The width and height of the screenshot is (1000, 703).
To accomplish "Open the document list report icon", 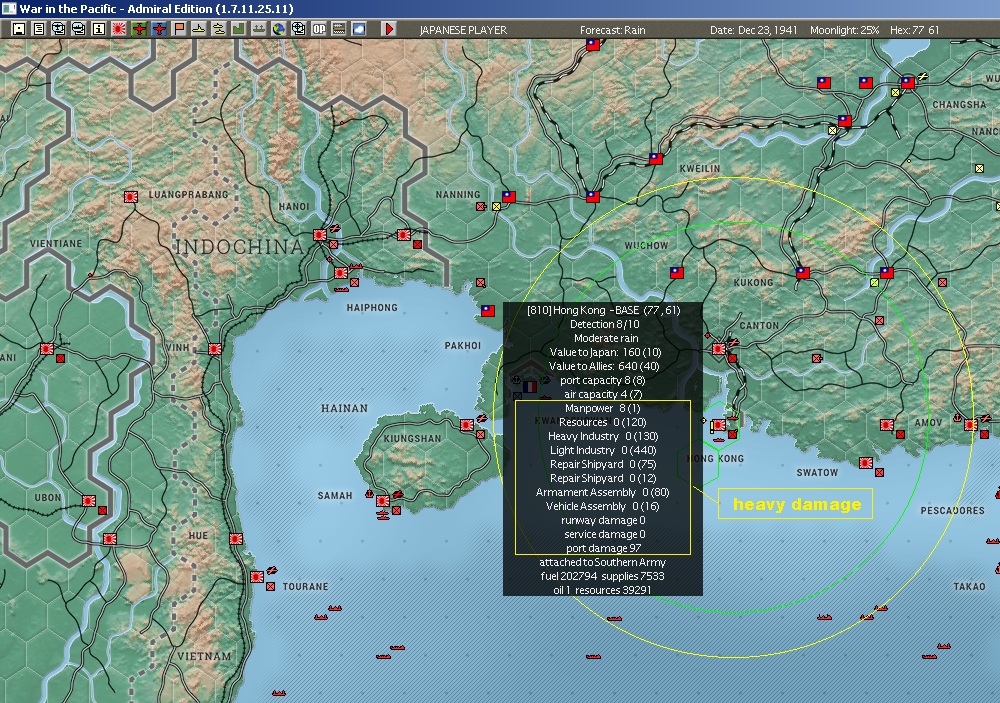I will click(x=38, y=29).
